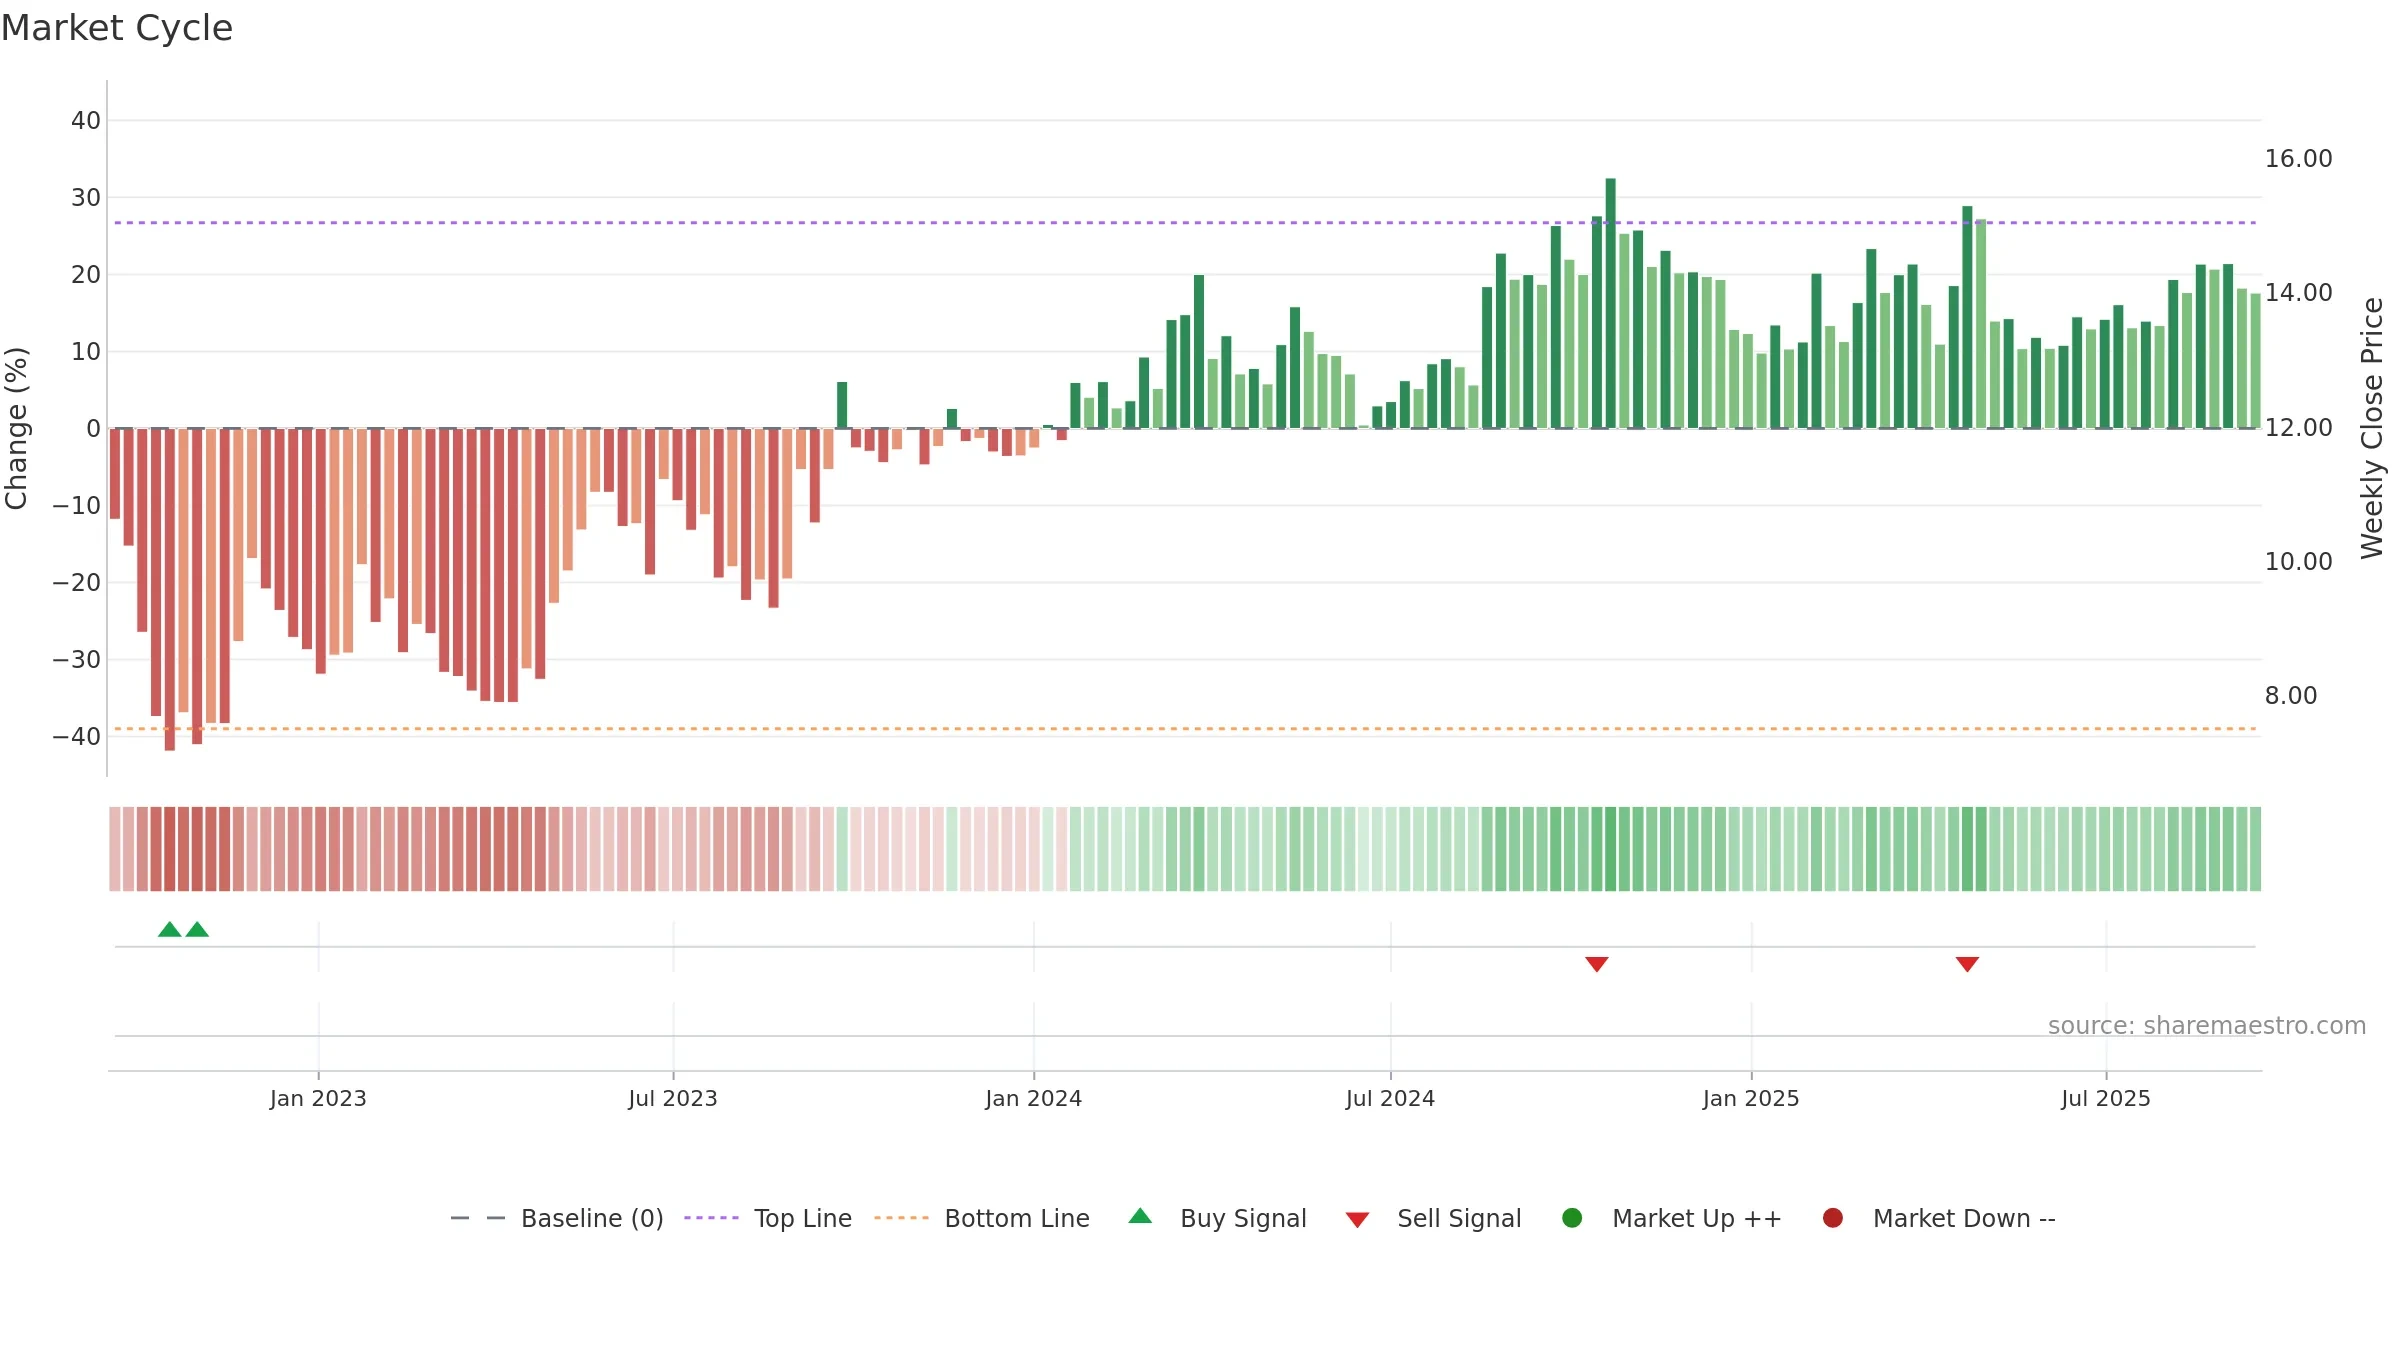Click the tallest green bar above 30 percent
This screenshot has width=2400, height=1350.
click(x=1611, y=303)
